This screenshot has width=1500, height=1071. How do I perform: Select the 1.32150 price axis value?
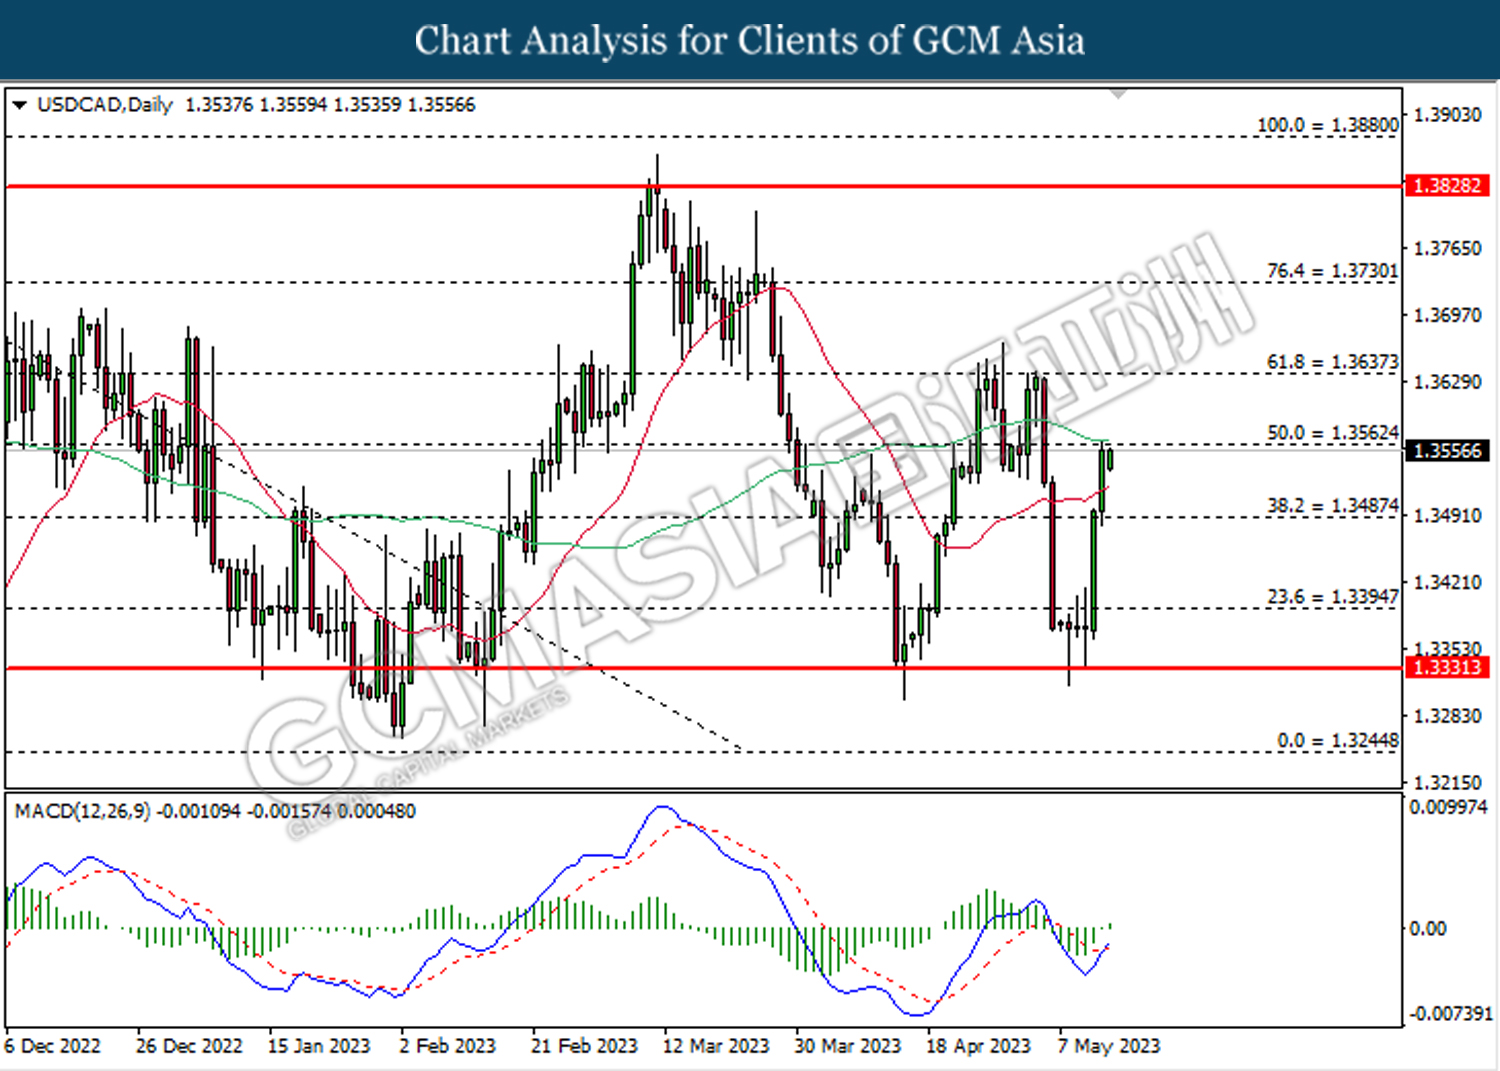[x=1447, y=782]
